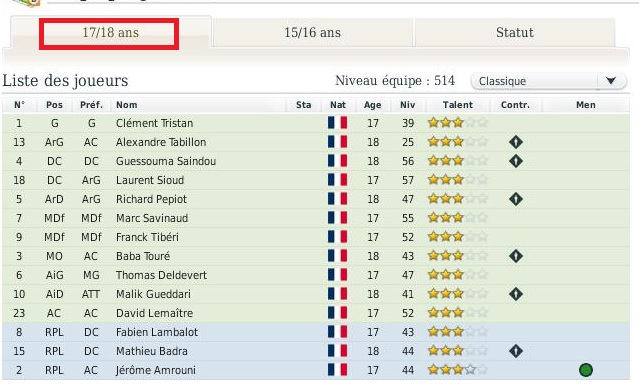Click the French flag for Laurent Sioud

[x=337, y=180]
